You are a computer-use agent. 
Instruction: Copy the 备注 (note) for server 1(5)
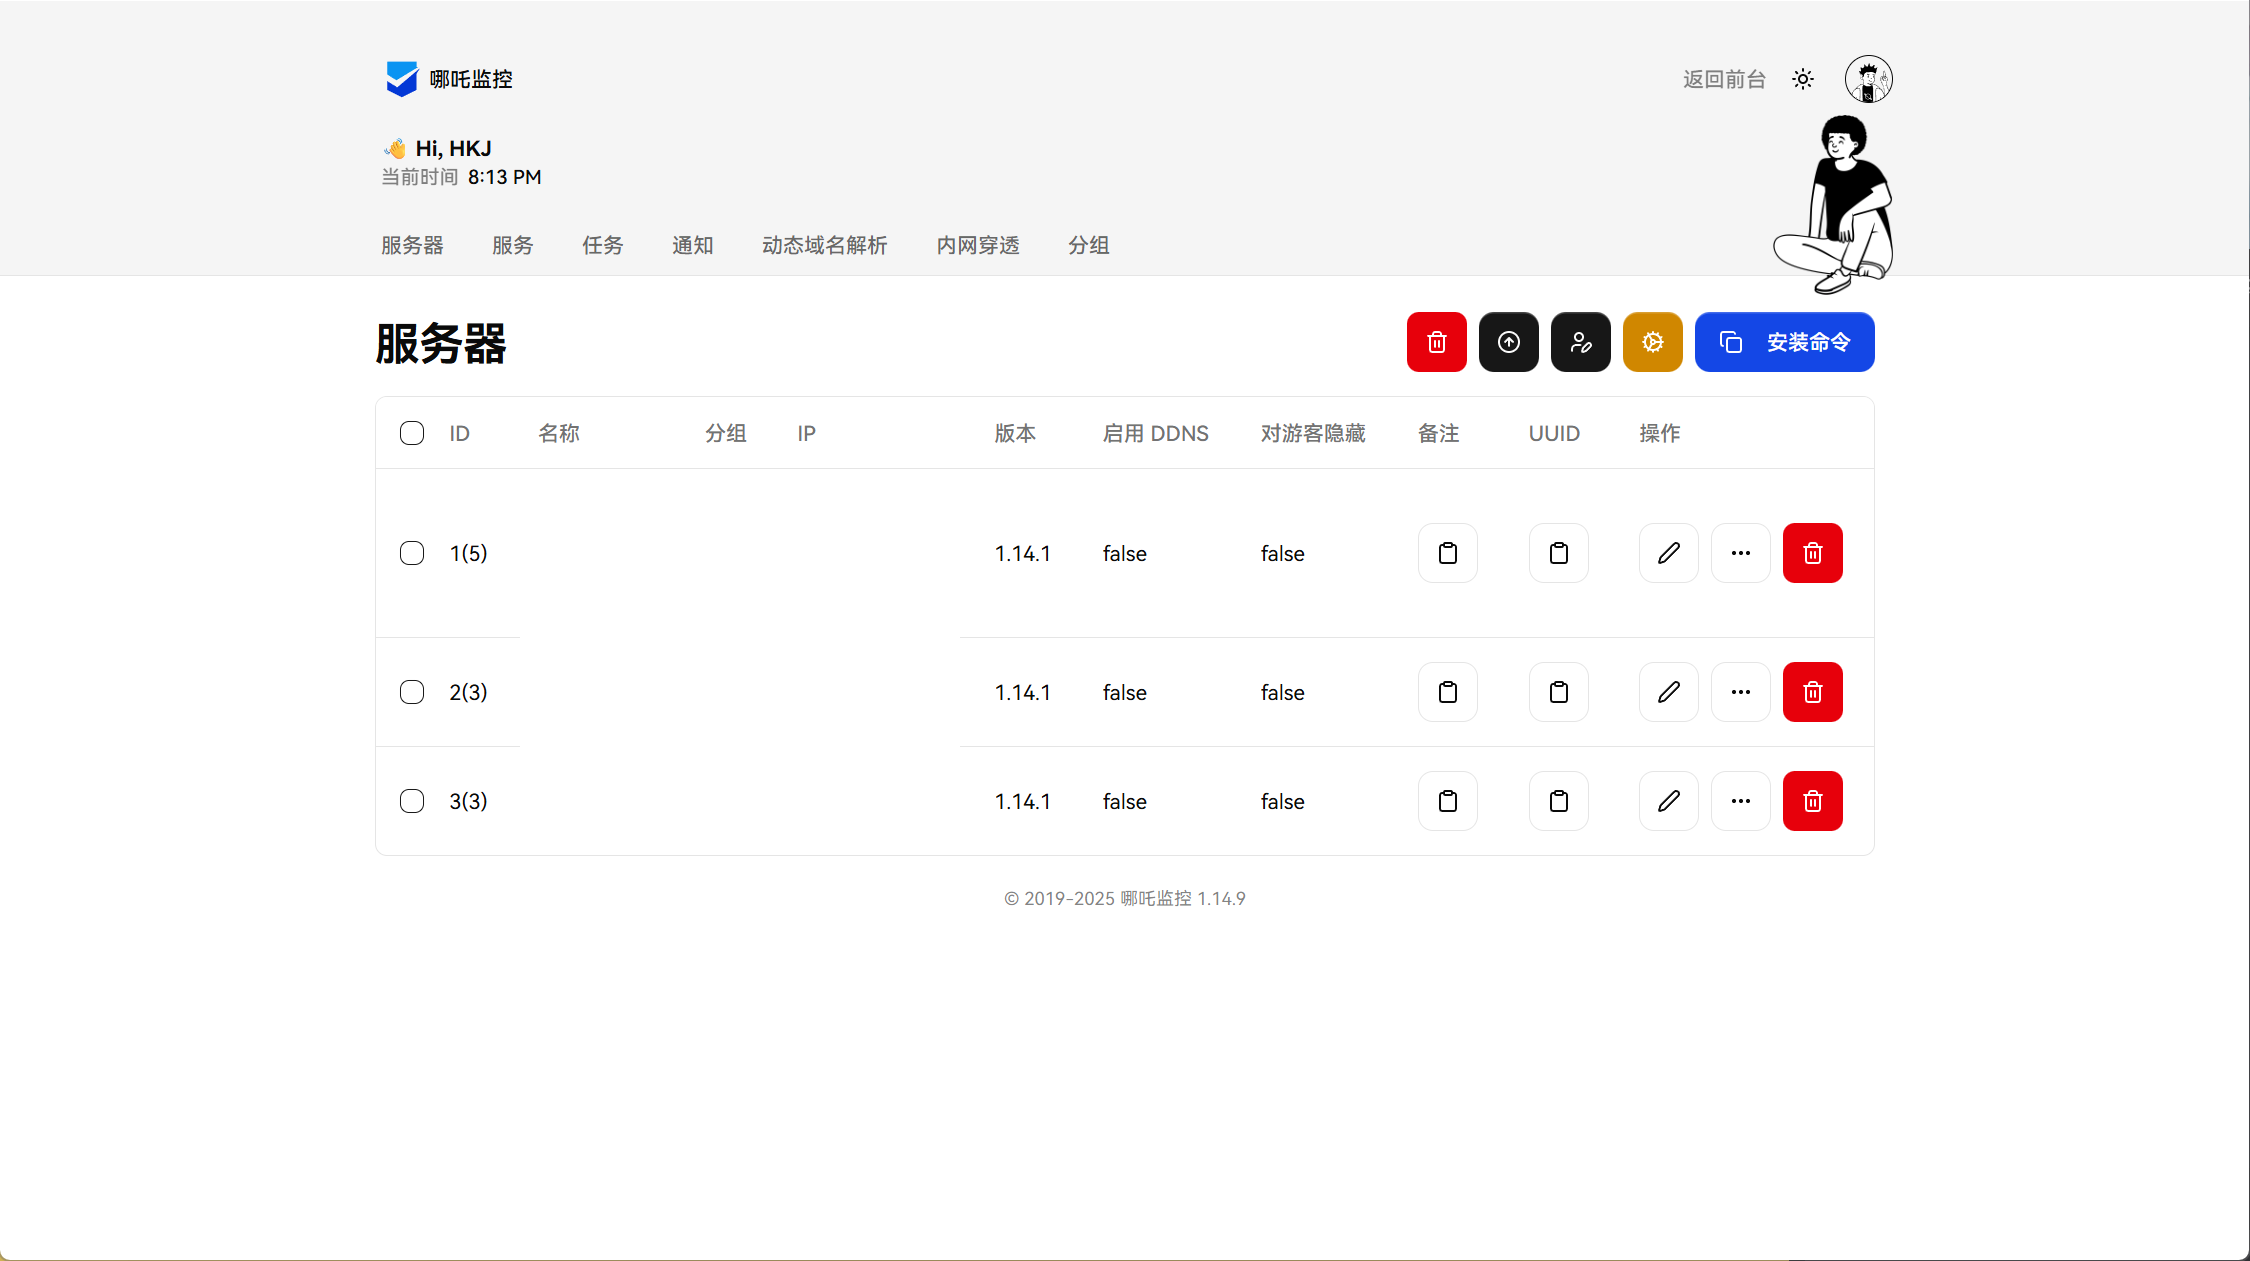point(1447,553)
